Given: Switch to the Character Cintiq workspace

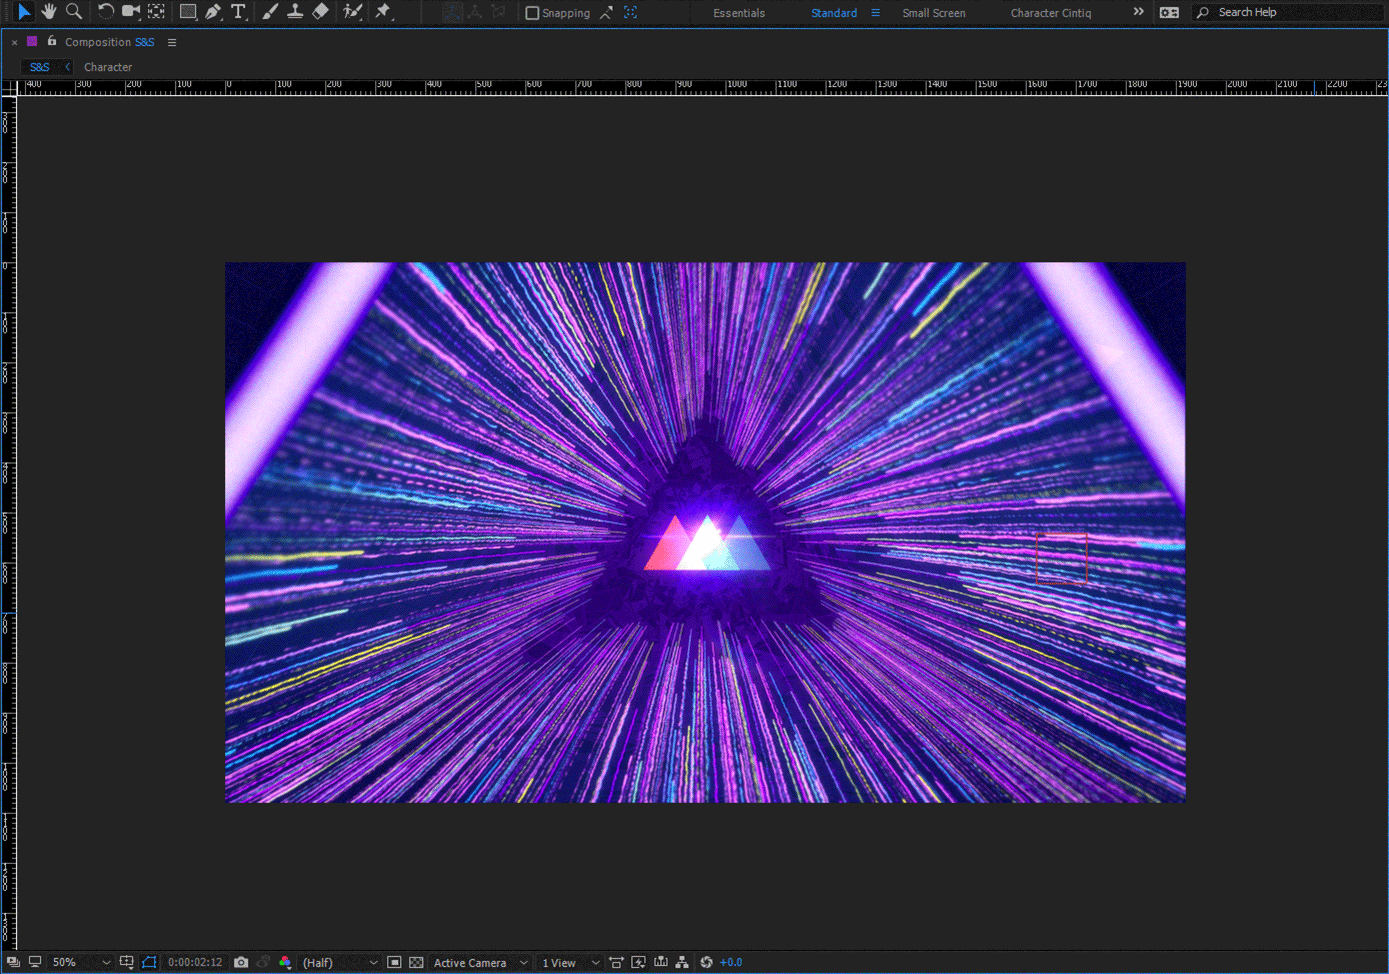Looking at the screenshot, I should [x=1051, y=13].
